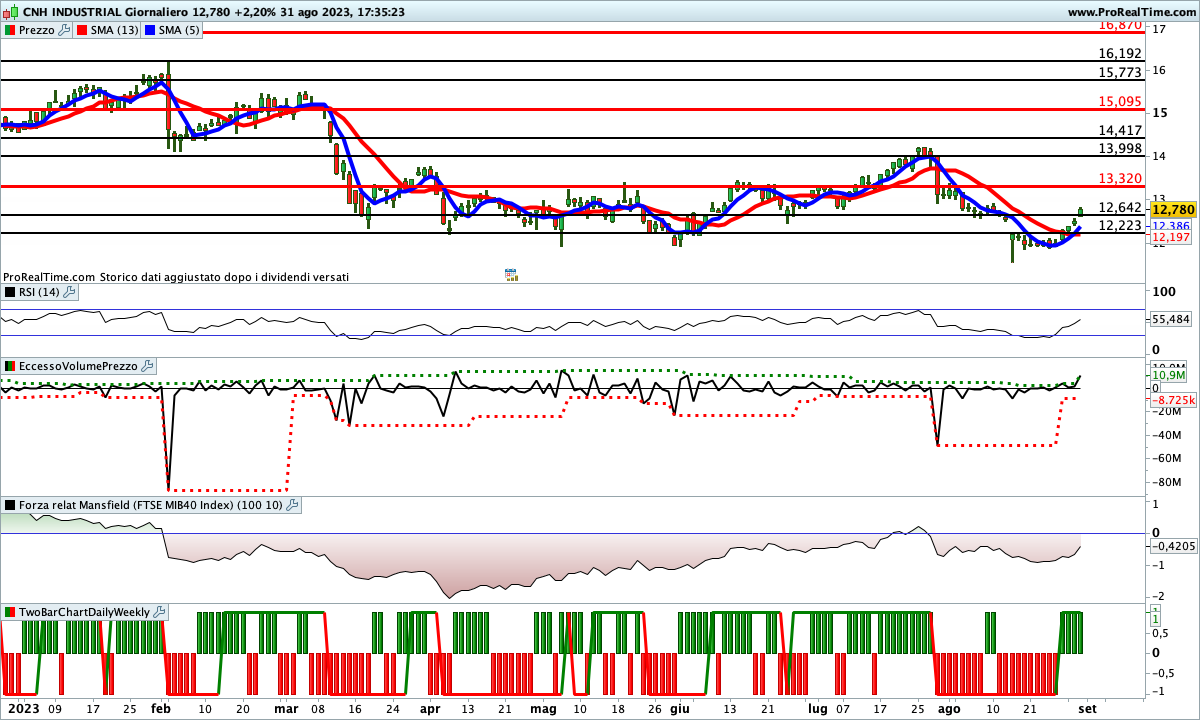Click the level label 12,223
This screenshot has width=1200, height=720.
point(1120,225)
